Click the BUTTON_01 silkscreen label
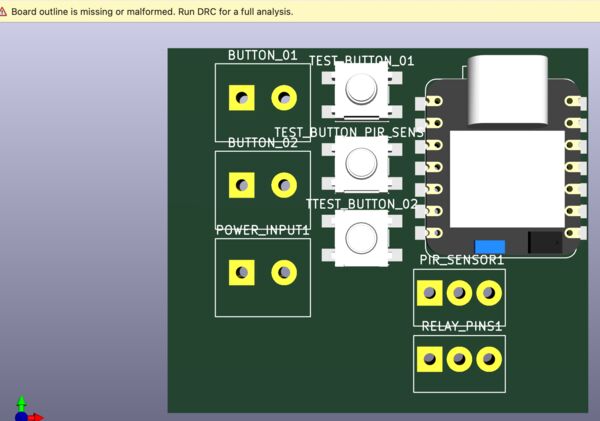 pos(262,55)
